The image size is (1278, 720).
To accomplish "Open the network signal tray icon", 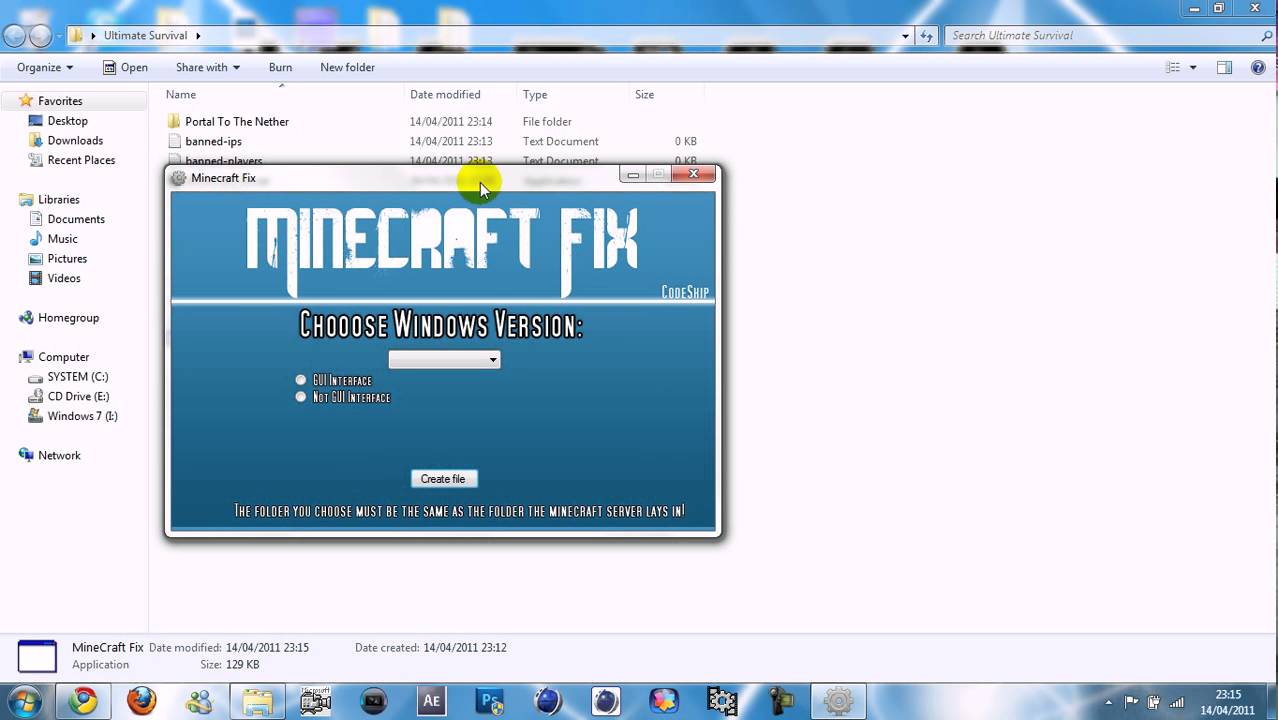I will (x=1177, y=702).
